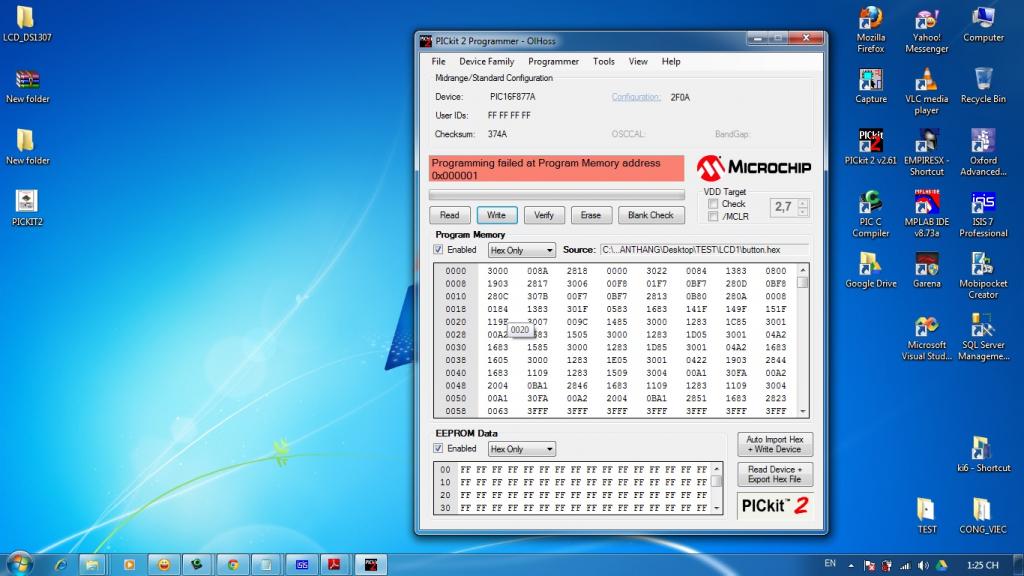Toggle the VDD Target Check checkbox
This screenshot has width=1024, height=576.
tap(713, 204)
